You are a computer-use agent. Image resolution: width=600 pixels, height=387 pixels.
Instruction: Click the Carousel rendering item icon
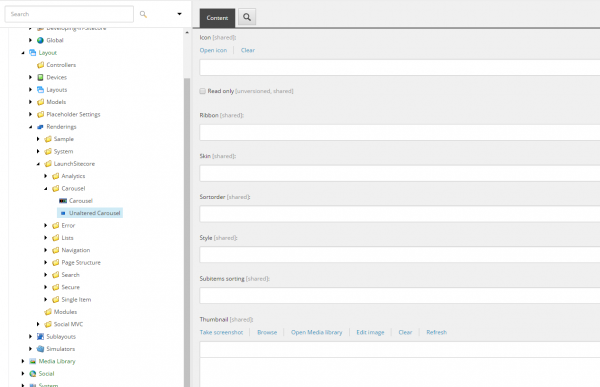pyautogui.click(x=63, y=201)
